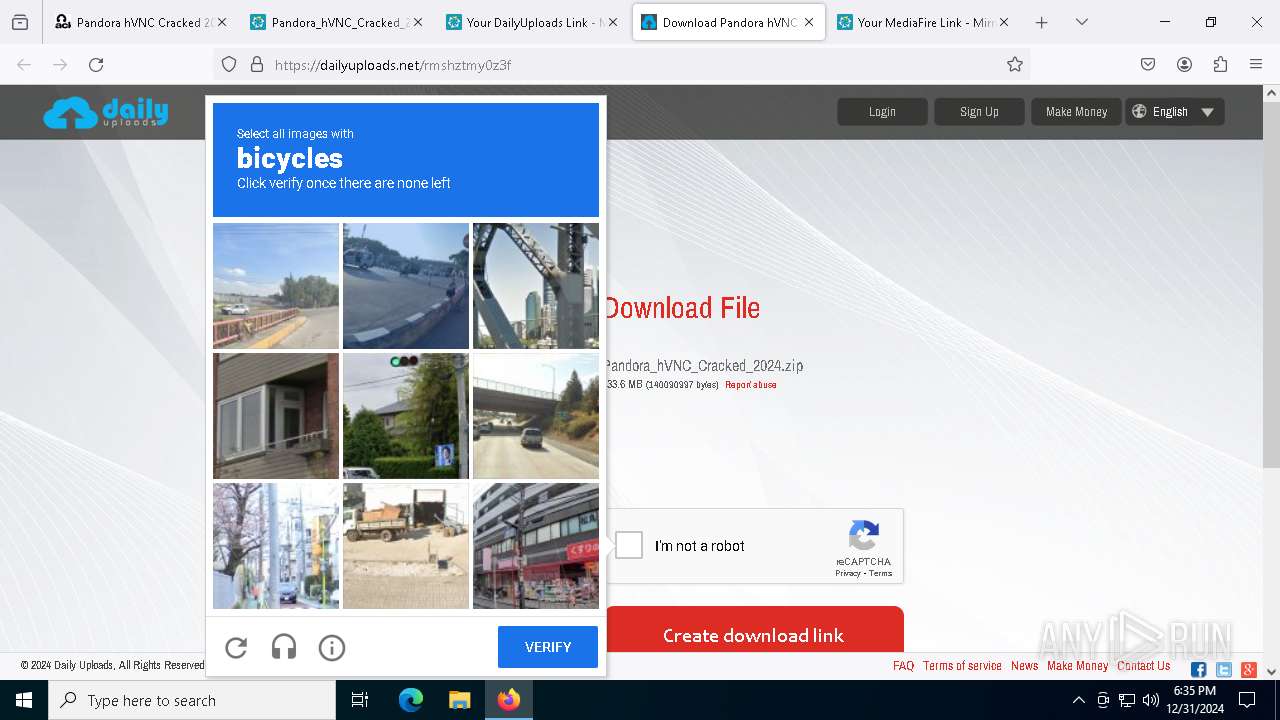The image size is (1280, 720).
Task: Click the Firefox taskbar icon
Action: pos(509,700)
